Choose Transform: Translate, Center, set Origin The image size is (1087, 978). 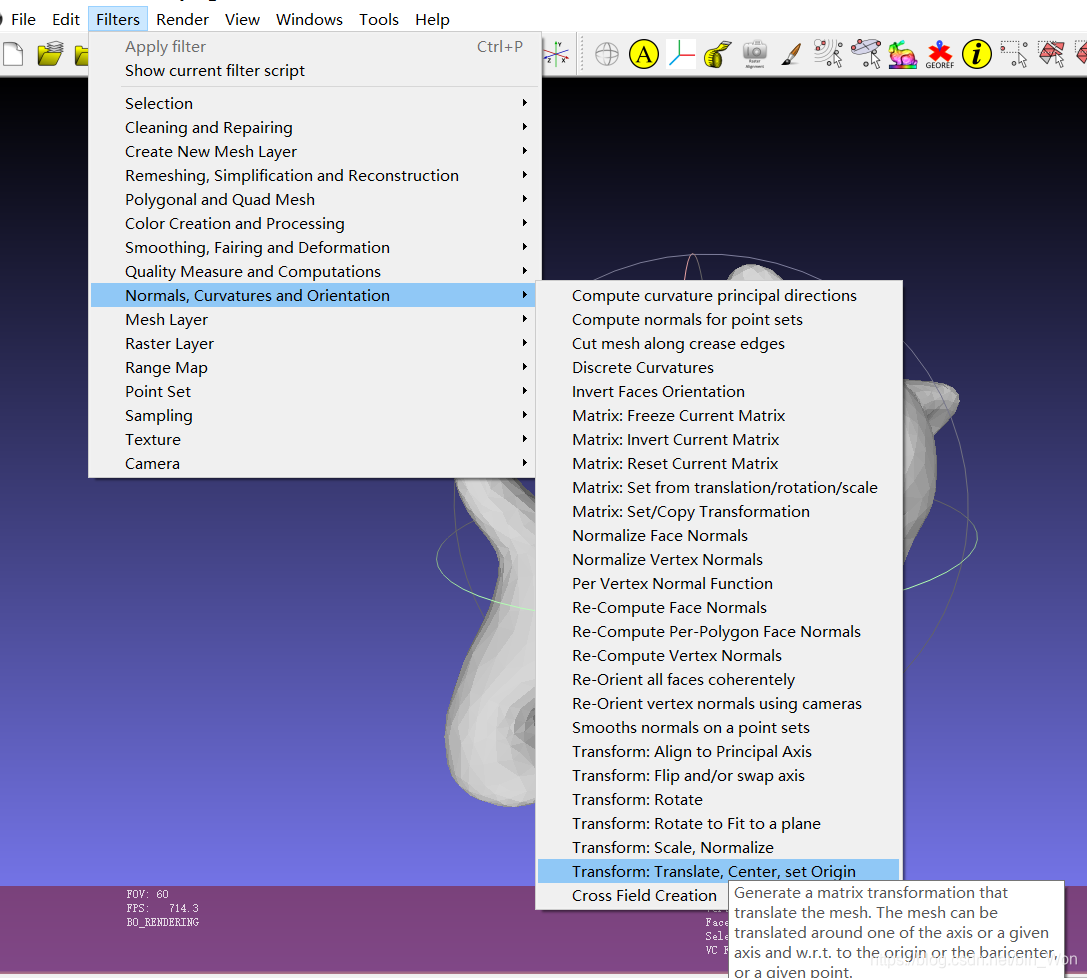click(718, 871)
